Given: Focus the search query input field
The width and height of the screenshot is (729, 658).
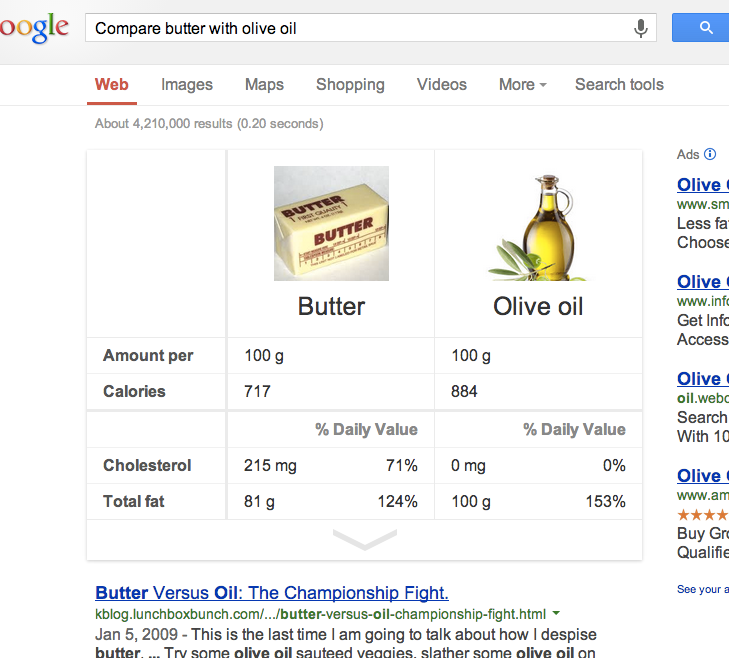Looking at the screenshot, I should click(x=358, y=28).
